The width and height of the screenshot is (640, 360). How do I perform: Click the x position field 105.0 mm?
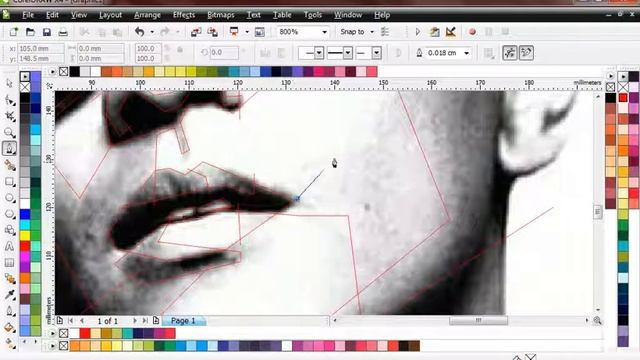pos(41,49)
